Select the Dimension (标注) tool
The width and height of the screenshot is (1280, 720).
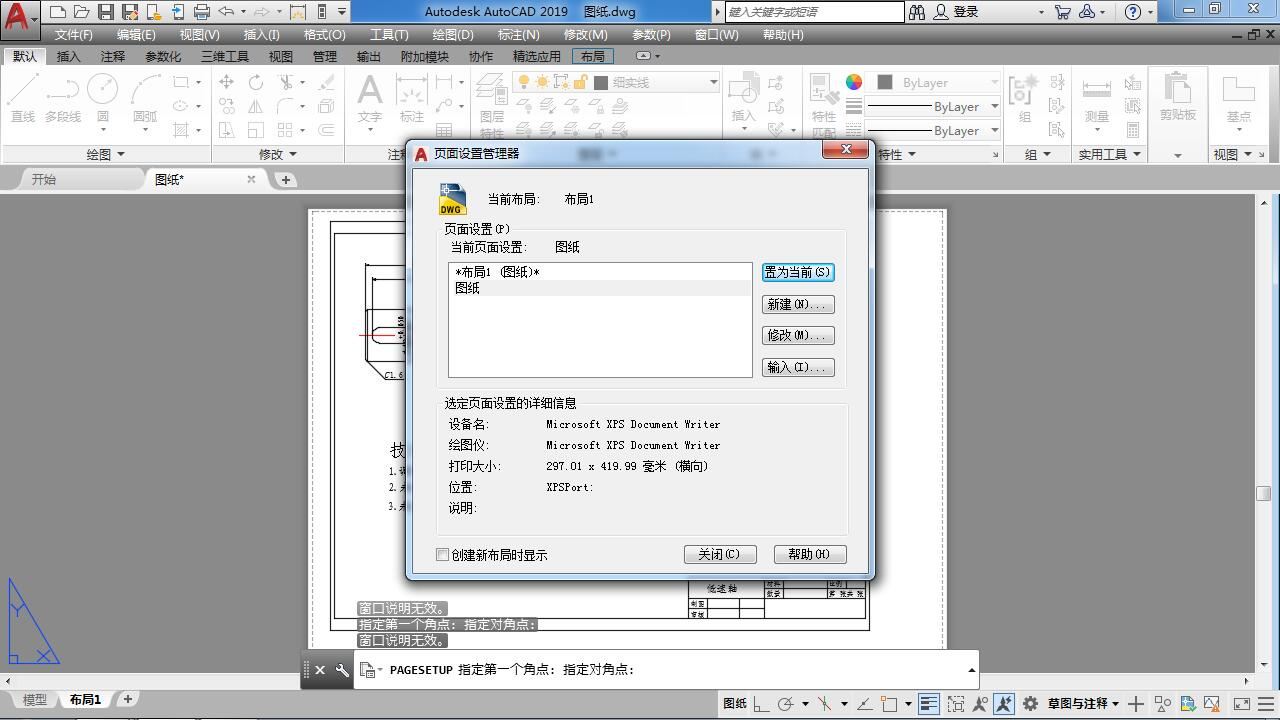412,98
